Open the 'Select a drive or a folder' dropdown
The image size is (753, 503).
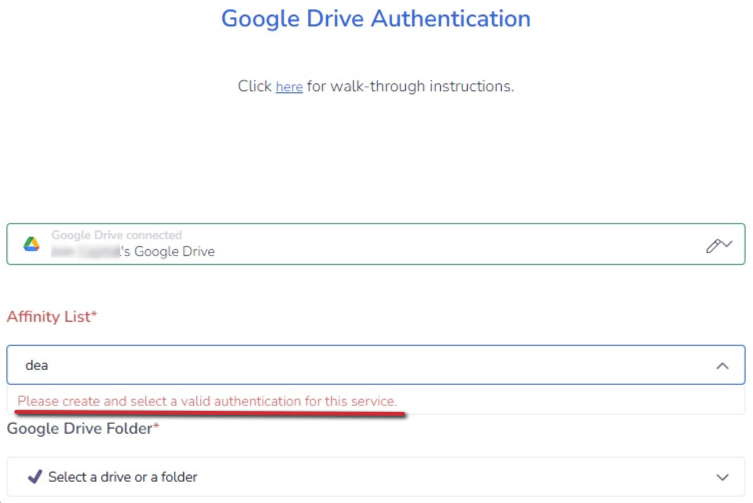tap(376, 477)
